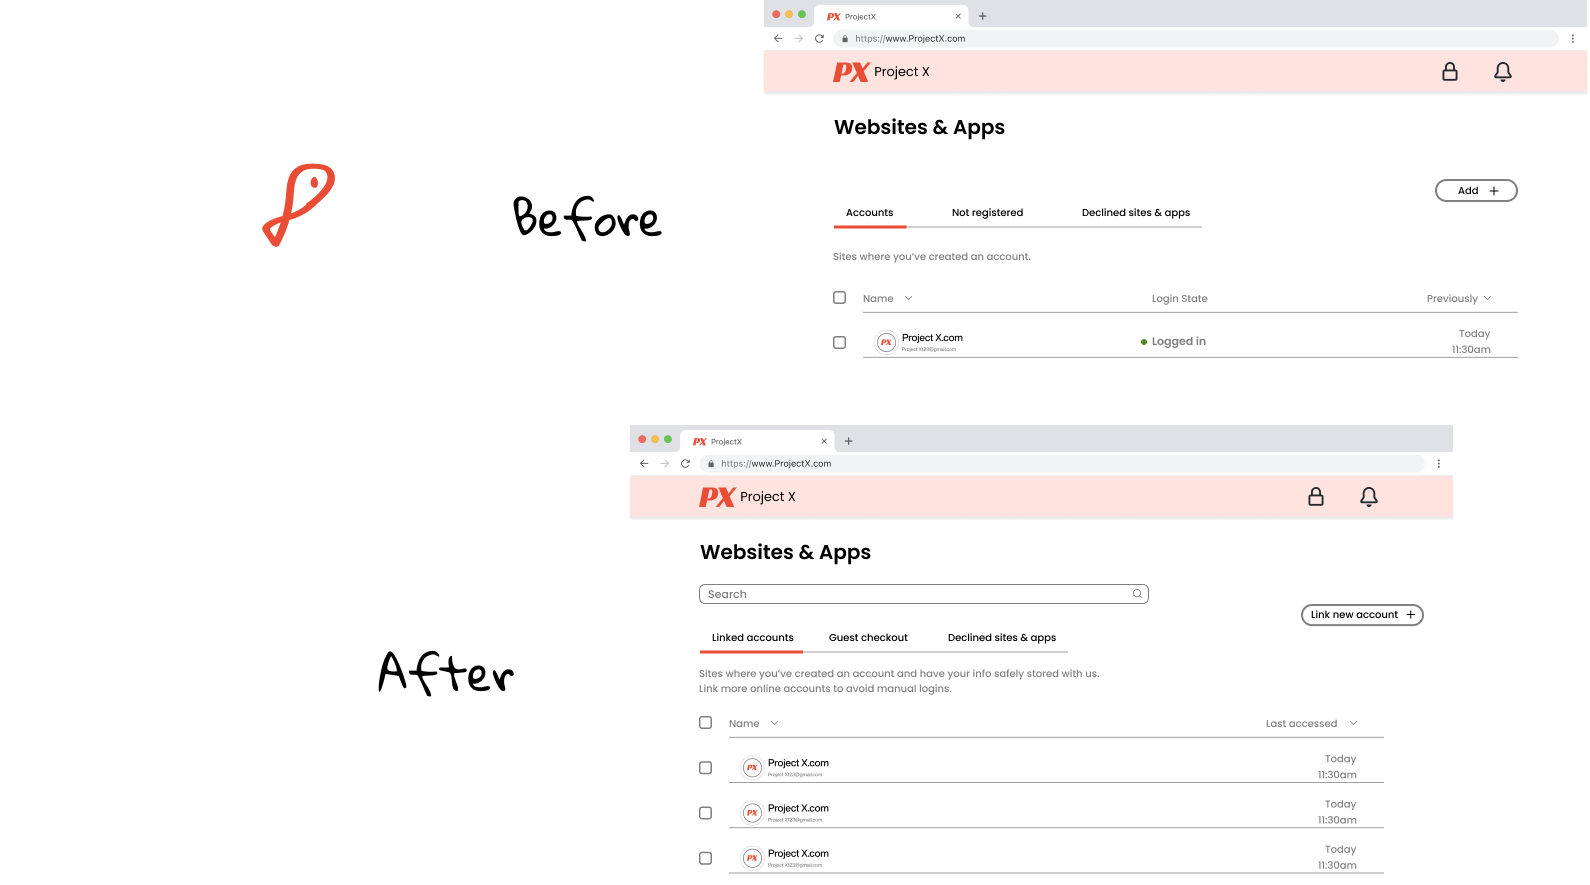Check the Project X.com row with Logged in status

[x=839, y=343]
